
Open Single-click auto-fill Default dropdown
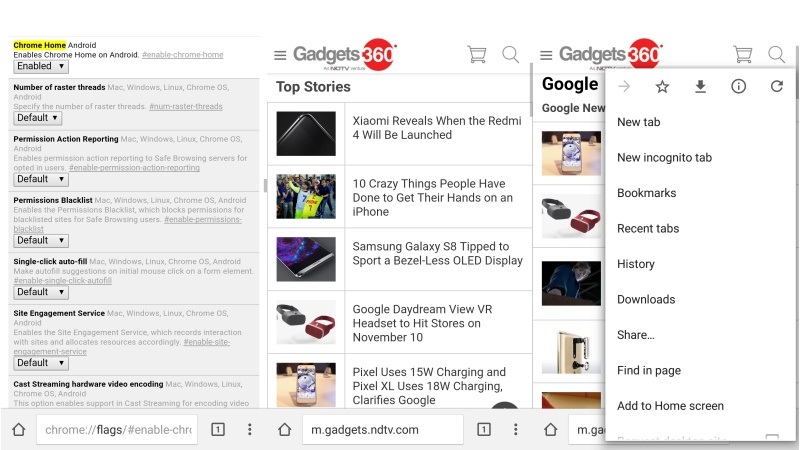[x=41, y=292]
